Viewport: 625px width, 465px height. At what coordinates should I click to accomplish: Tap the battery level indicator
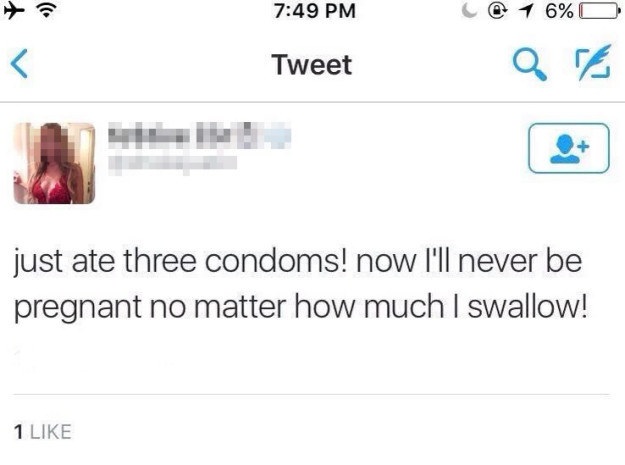coord(599,11)
